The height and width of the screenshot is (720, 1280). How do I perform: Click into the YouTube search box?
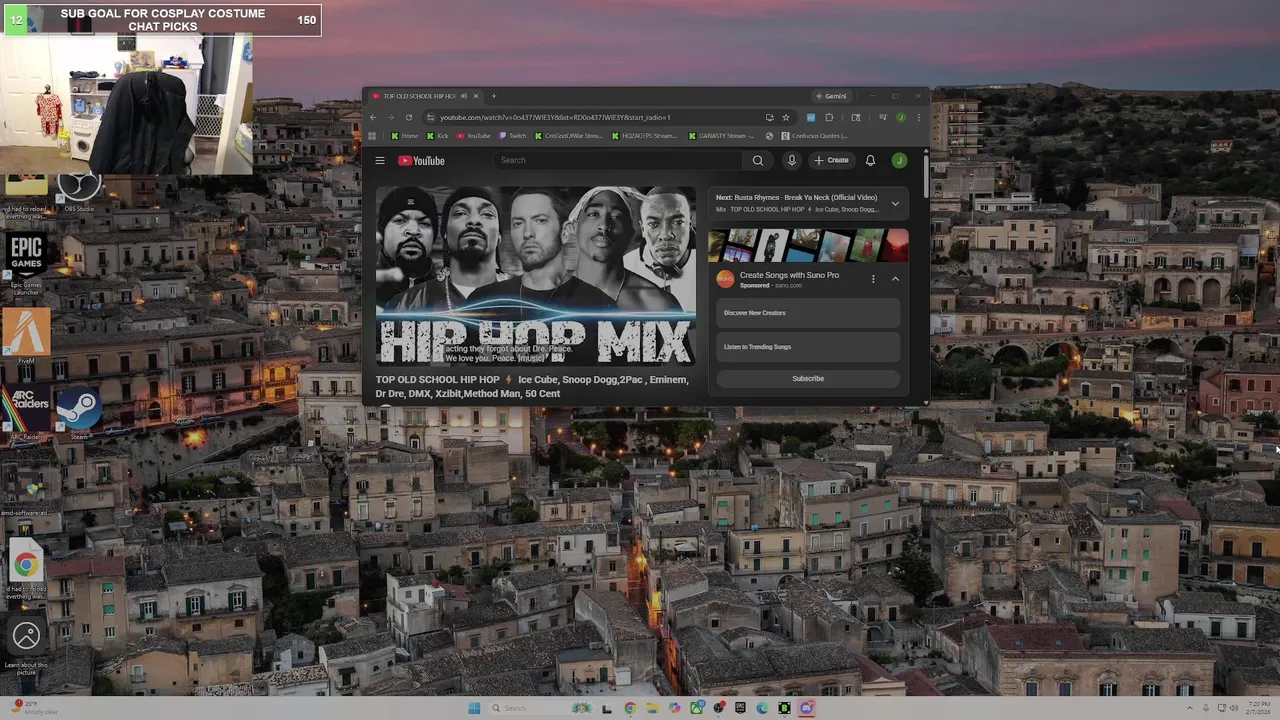tap(618, 160)
